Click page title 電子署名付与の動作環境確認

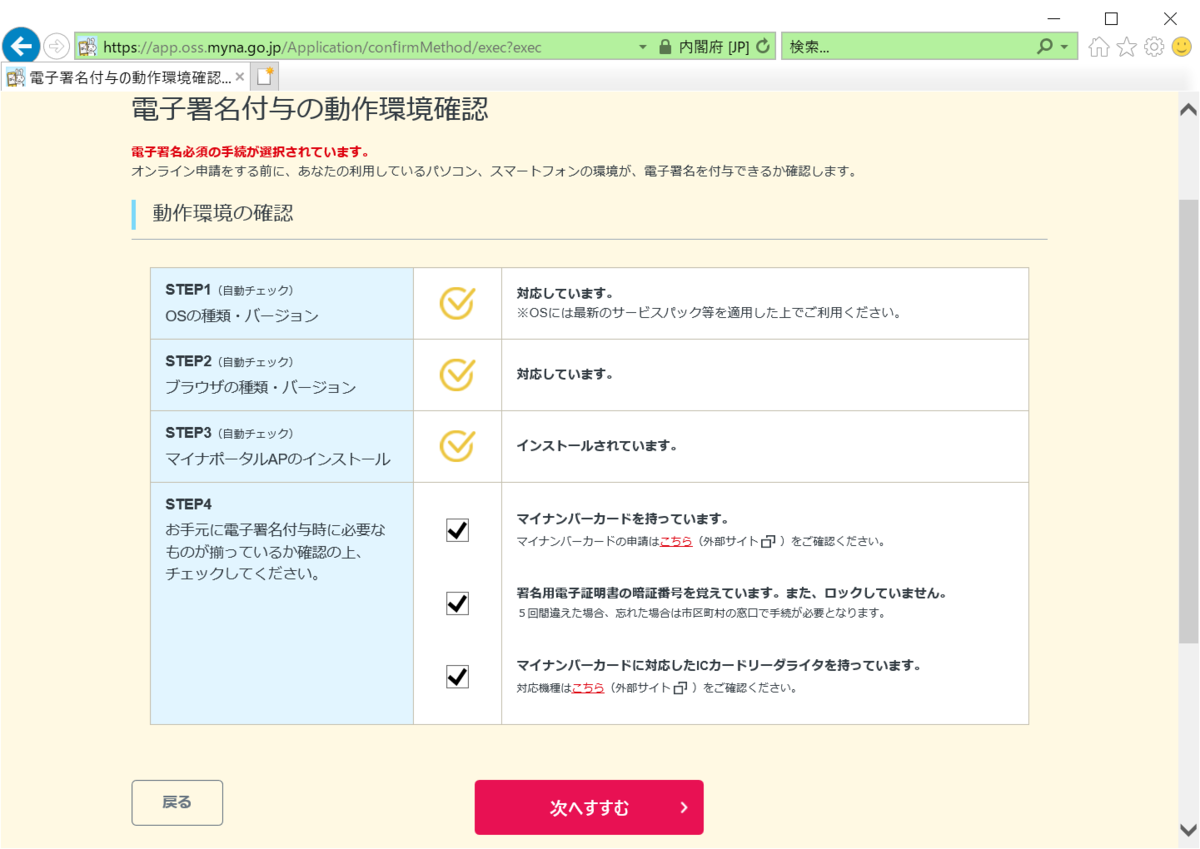(x=310, y=110)
